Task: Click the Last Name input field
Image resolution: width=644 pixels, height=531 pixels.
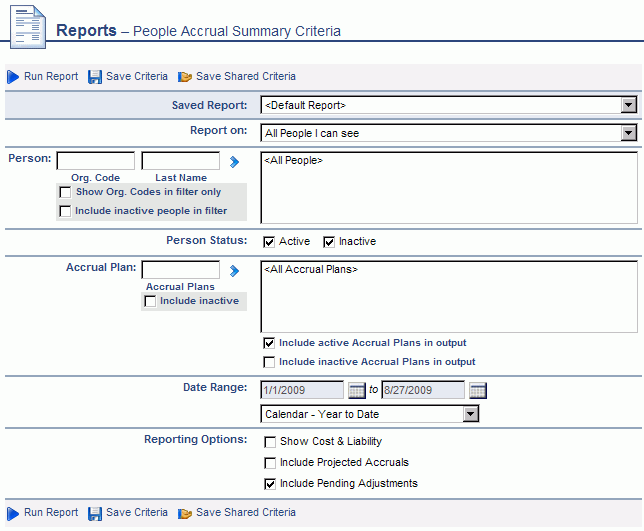Action: coord(181,161)
